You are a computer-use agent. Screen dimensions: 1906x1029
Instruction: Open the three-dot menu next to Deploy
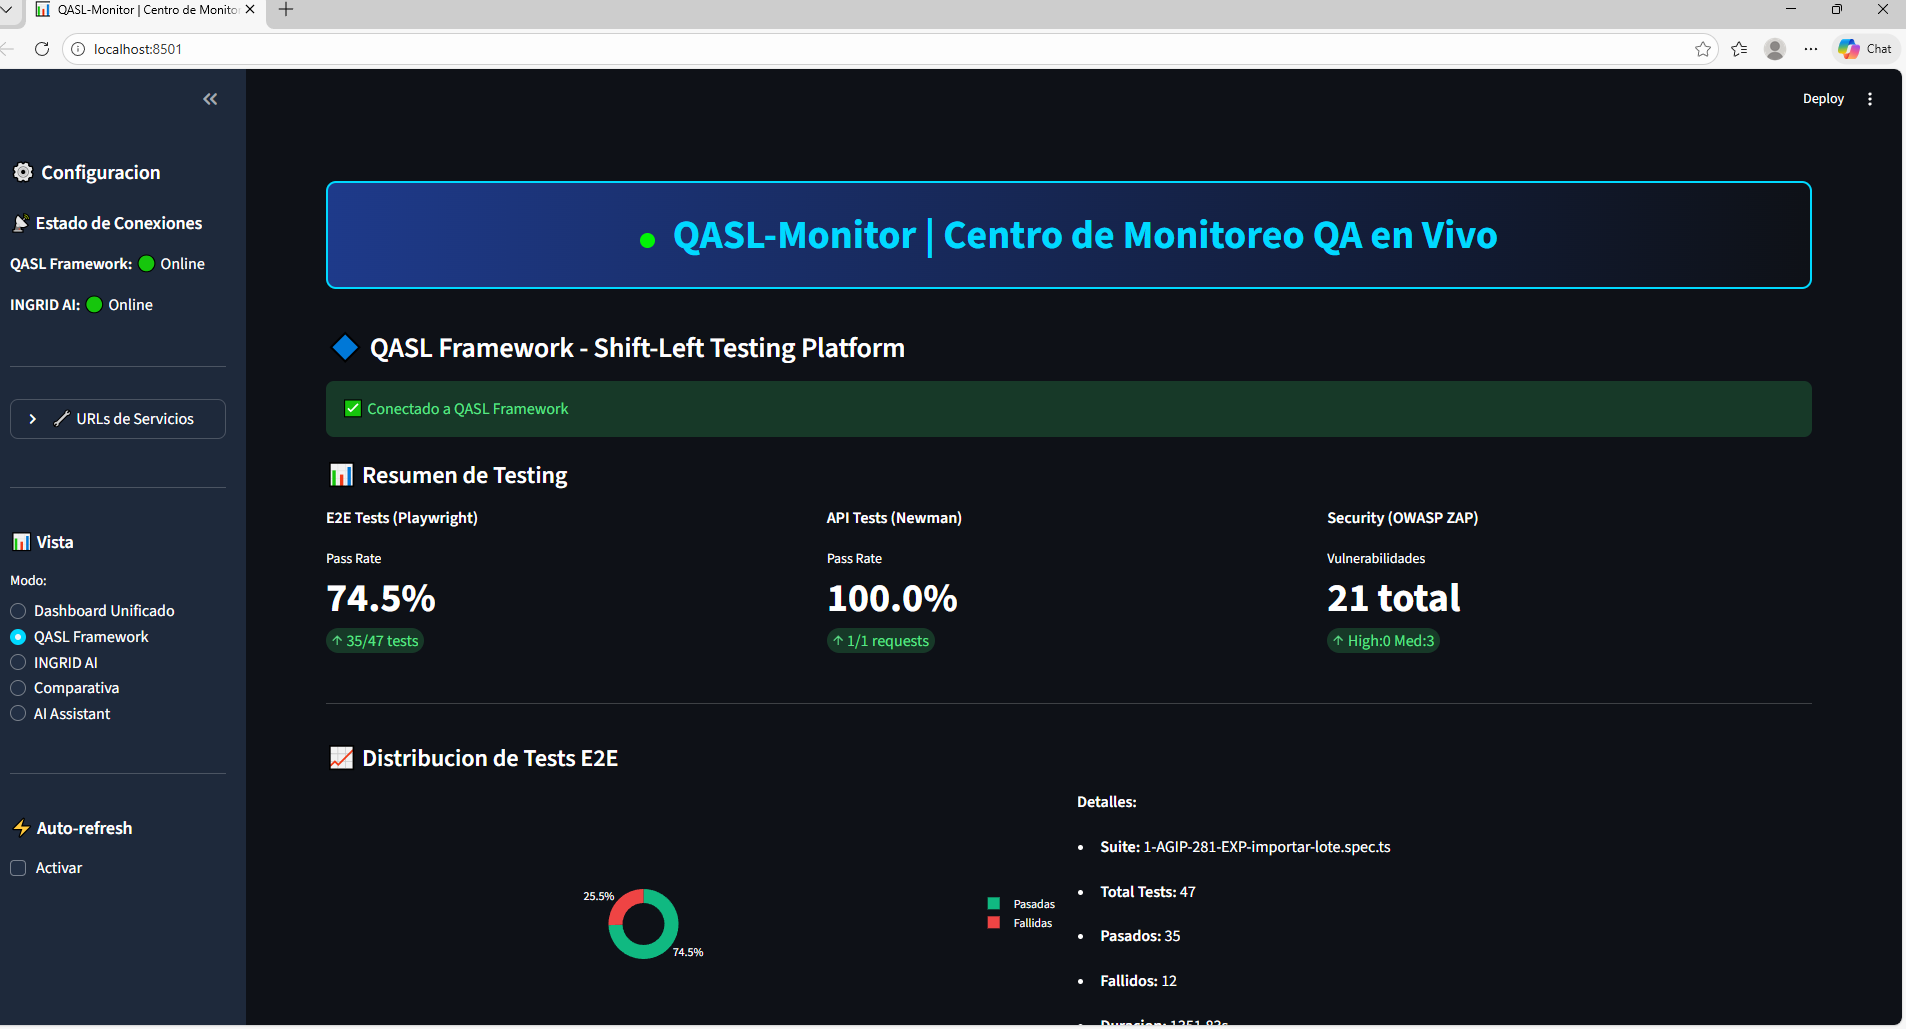(1870, 98)
